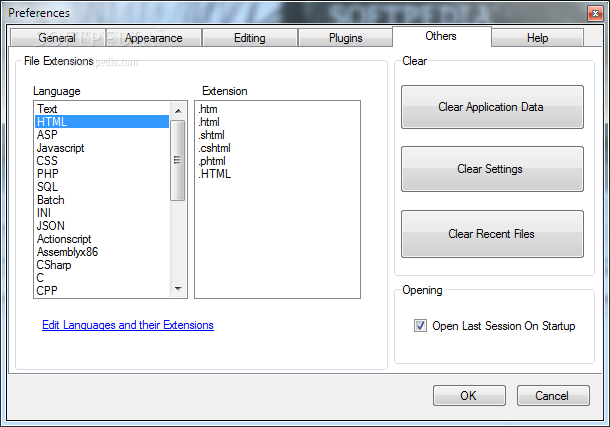610x427 pixels.
Task: Select PHP in the Language list
Action: (x=102, y=173)
